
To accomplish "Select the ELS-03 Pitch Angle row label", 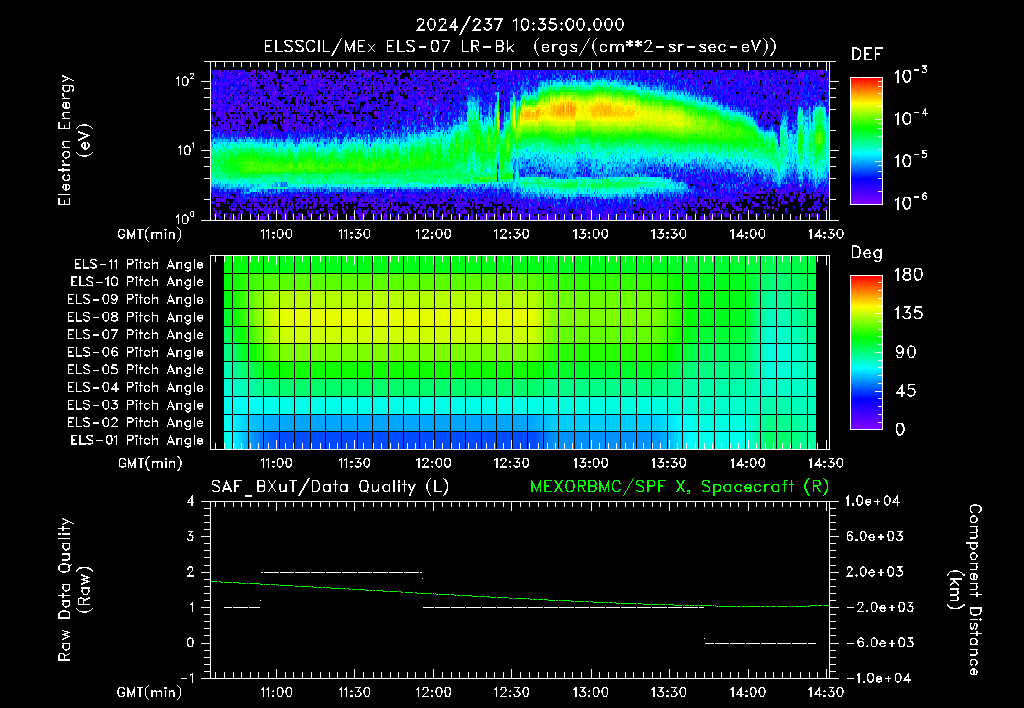I will (136, 406).
